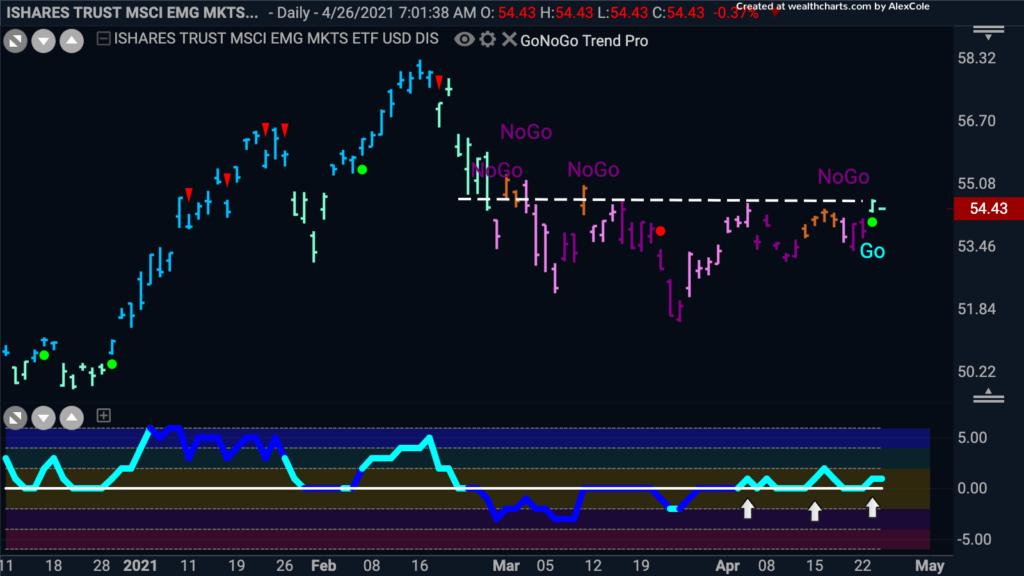Click the 50.22 price axis label
The image size is (1024, 576).
(976, 372)
